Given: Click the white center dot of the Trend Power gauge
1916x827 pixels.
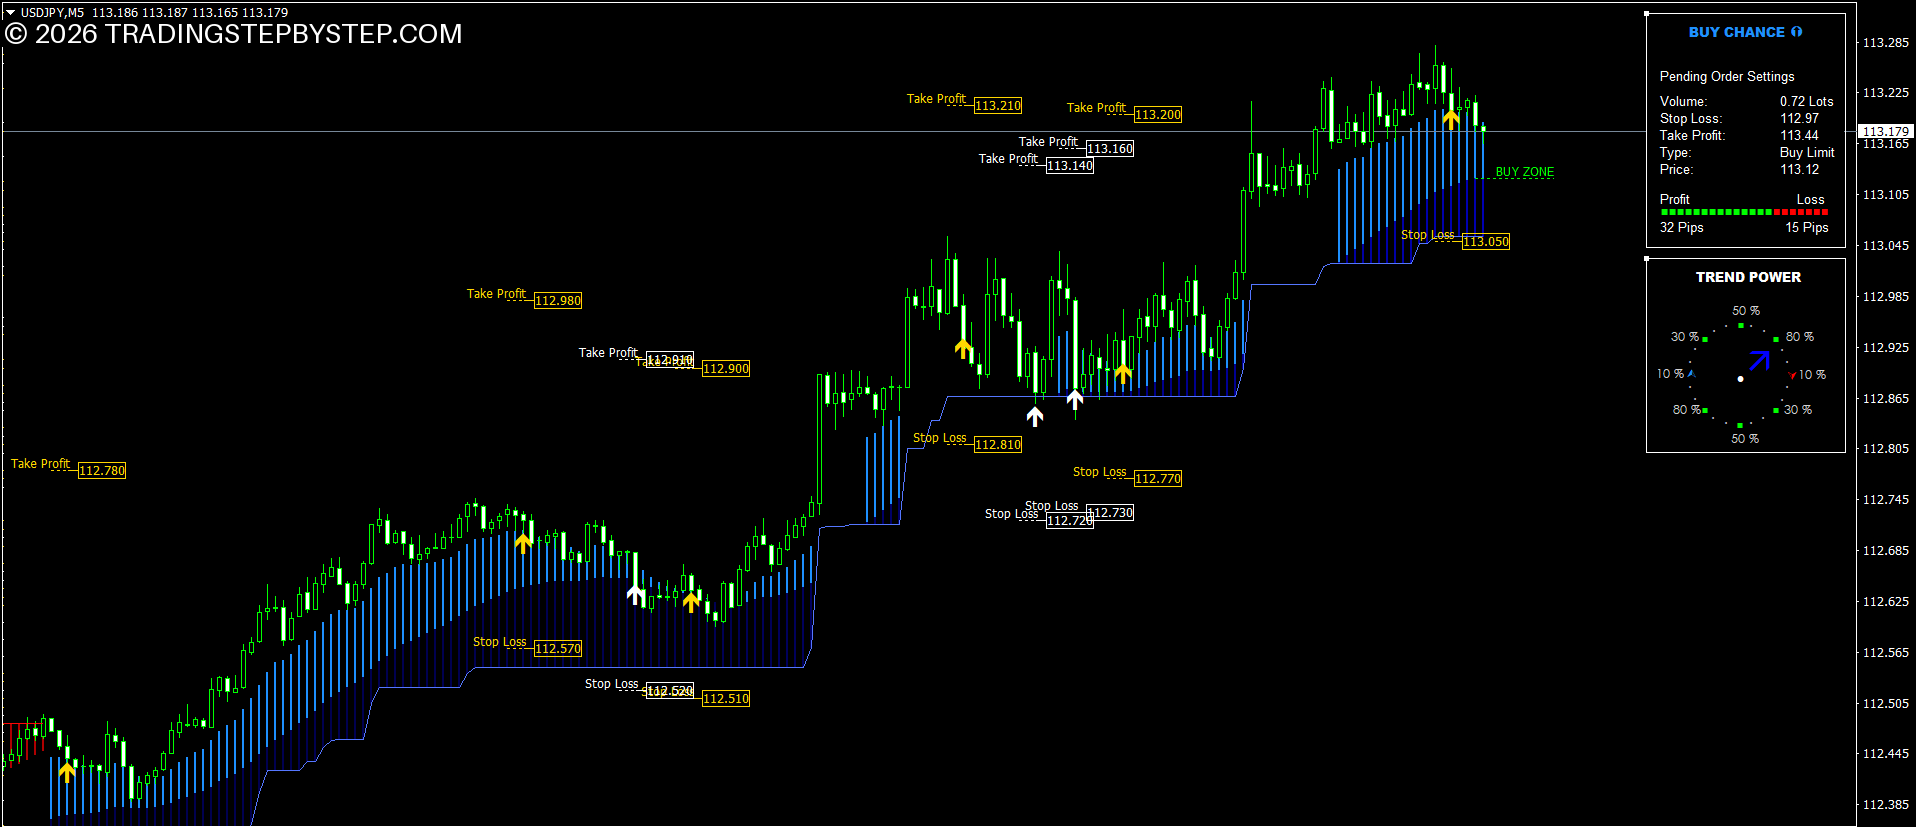Looking at the screenshot, I should tap(1741, 379).
